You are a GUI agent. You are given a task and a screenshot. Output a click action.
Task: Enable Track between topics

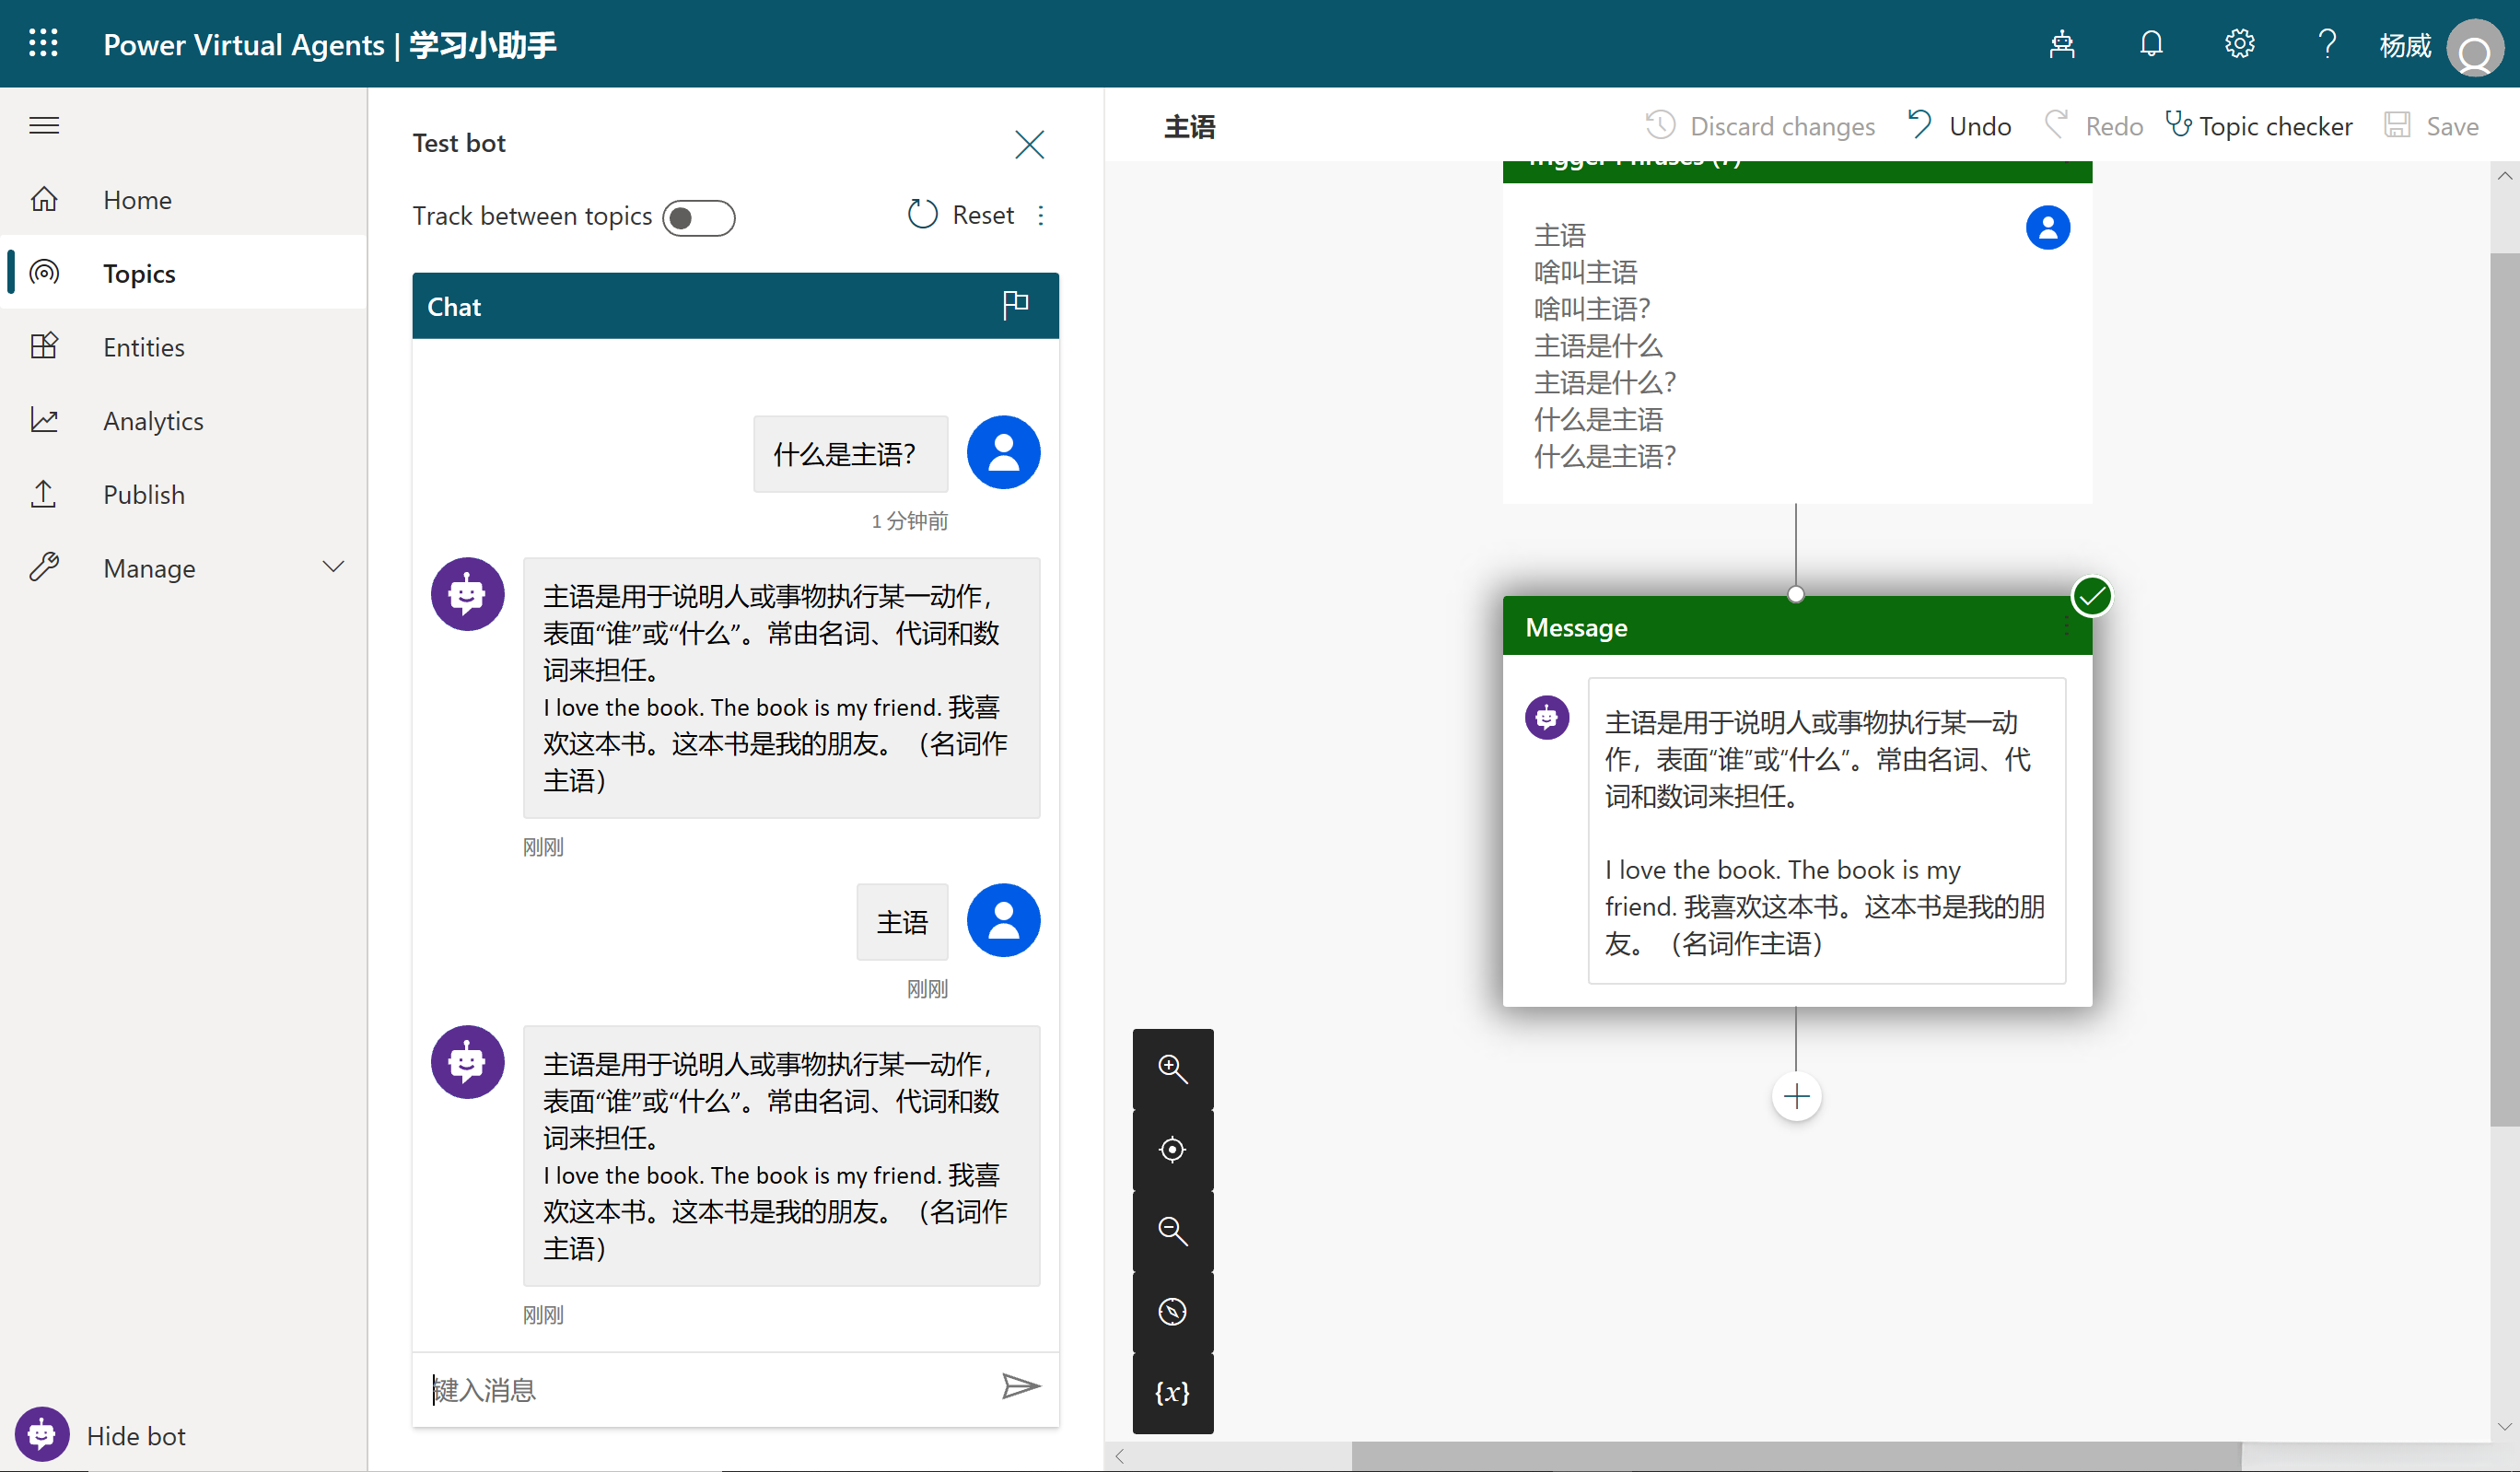(x=699, y=217)
